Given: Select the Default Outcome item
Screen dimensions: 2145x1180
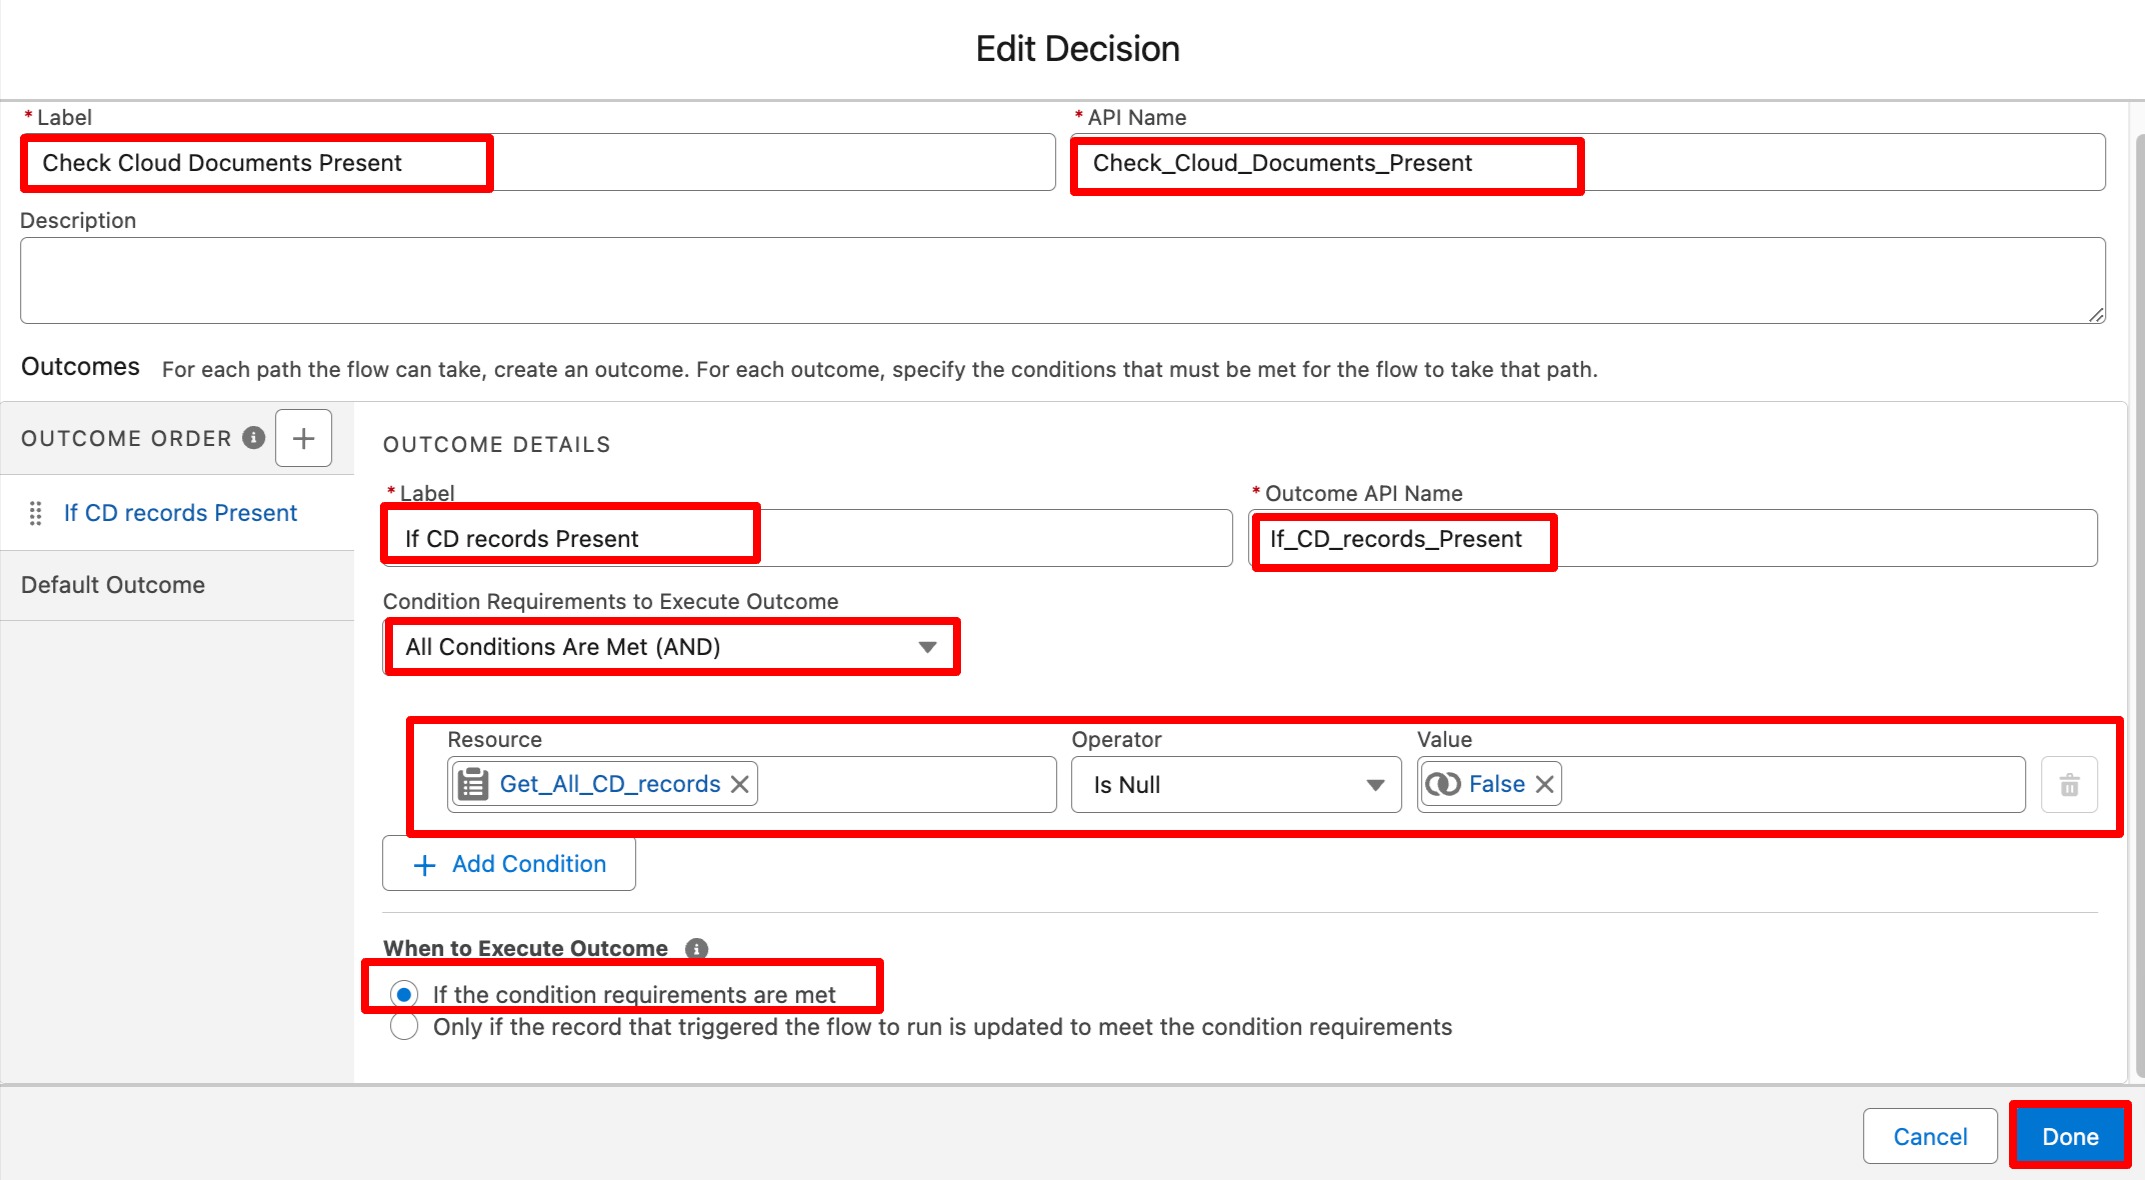Looking at the screenshot, I should 113,585.
